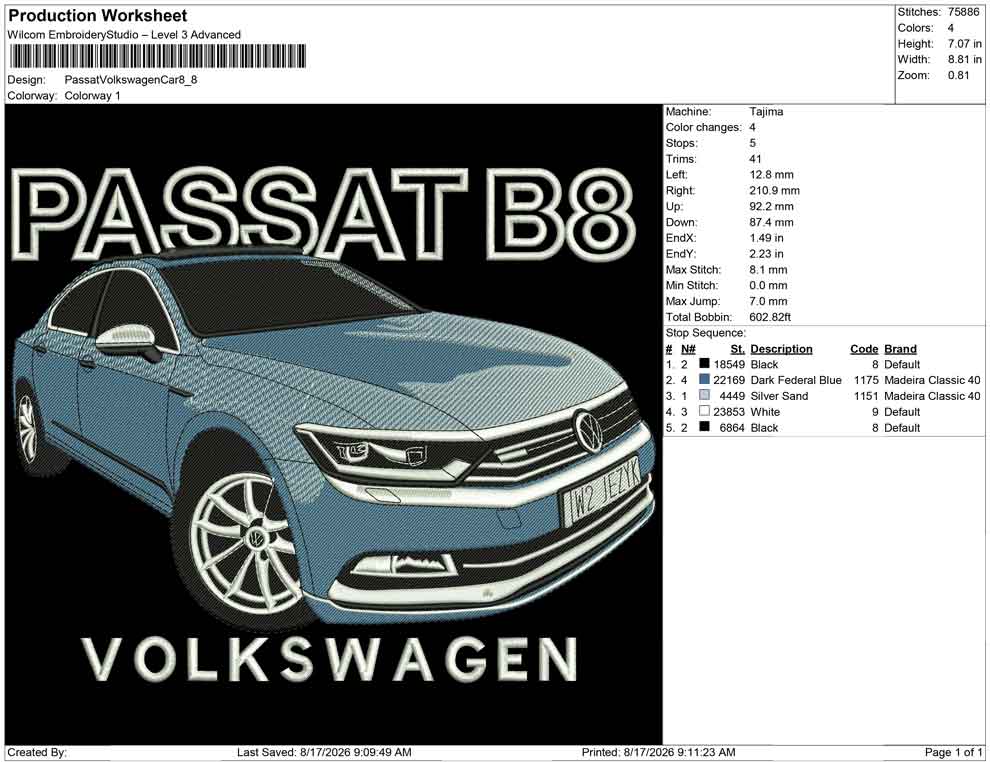Click the 'Page 1 of 1' footer text
The width and height of the screenshot is (990, 762).
pos(953,752)
